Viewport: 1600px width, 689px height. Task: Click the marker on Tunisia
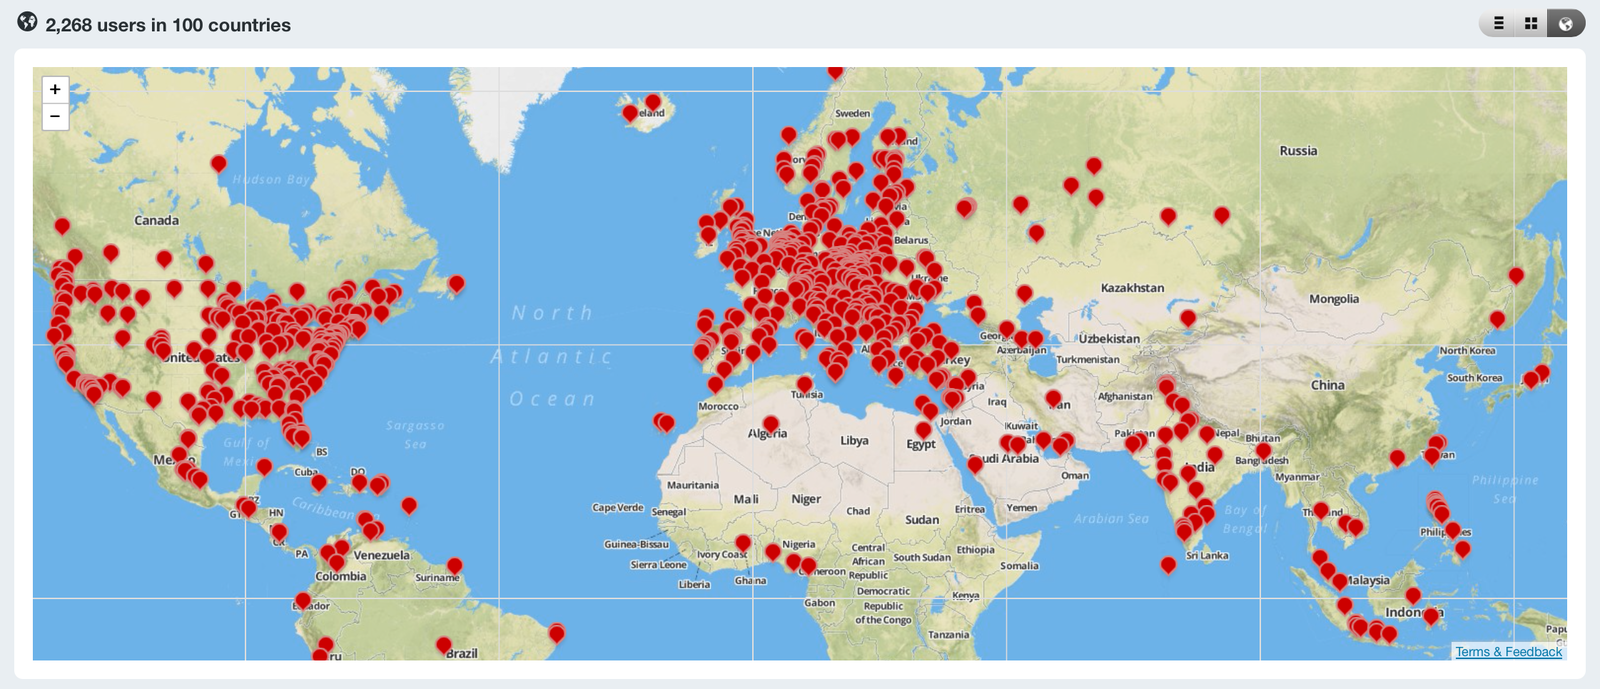tap(804, 384)
